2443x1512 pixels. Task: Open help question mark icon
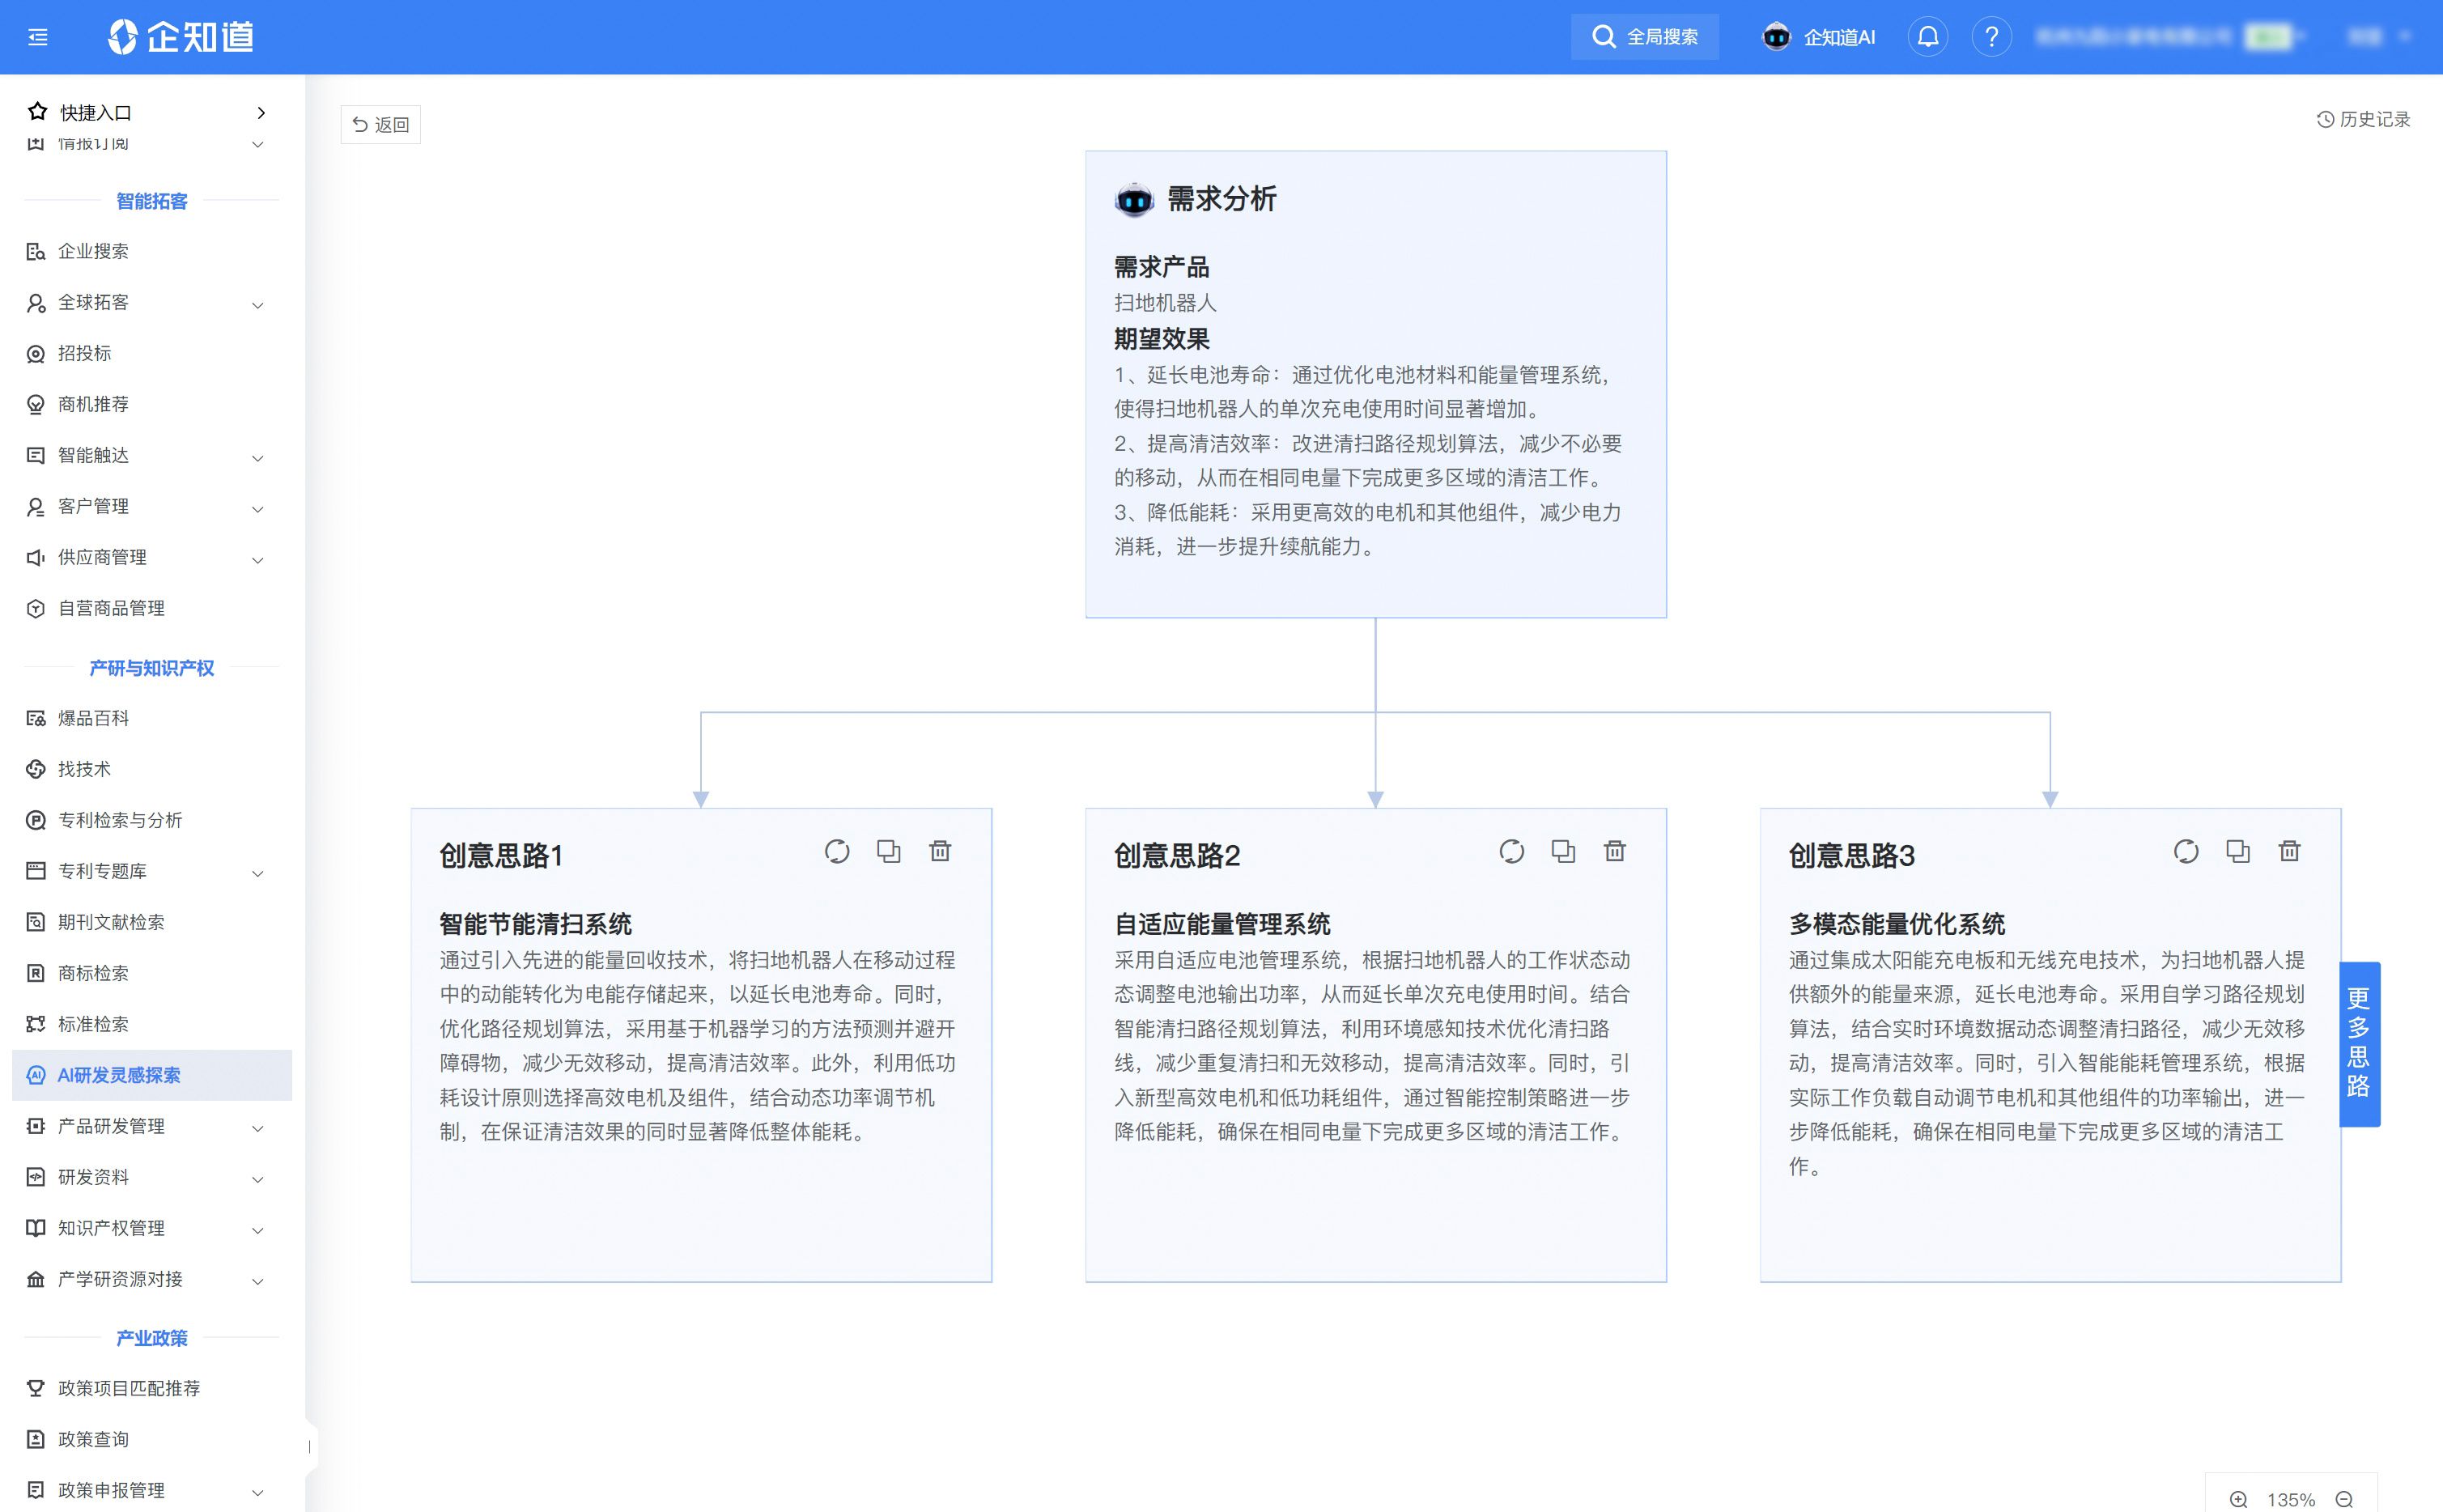click(1991, 37)
